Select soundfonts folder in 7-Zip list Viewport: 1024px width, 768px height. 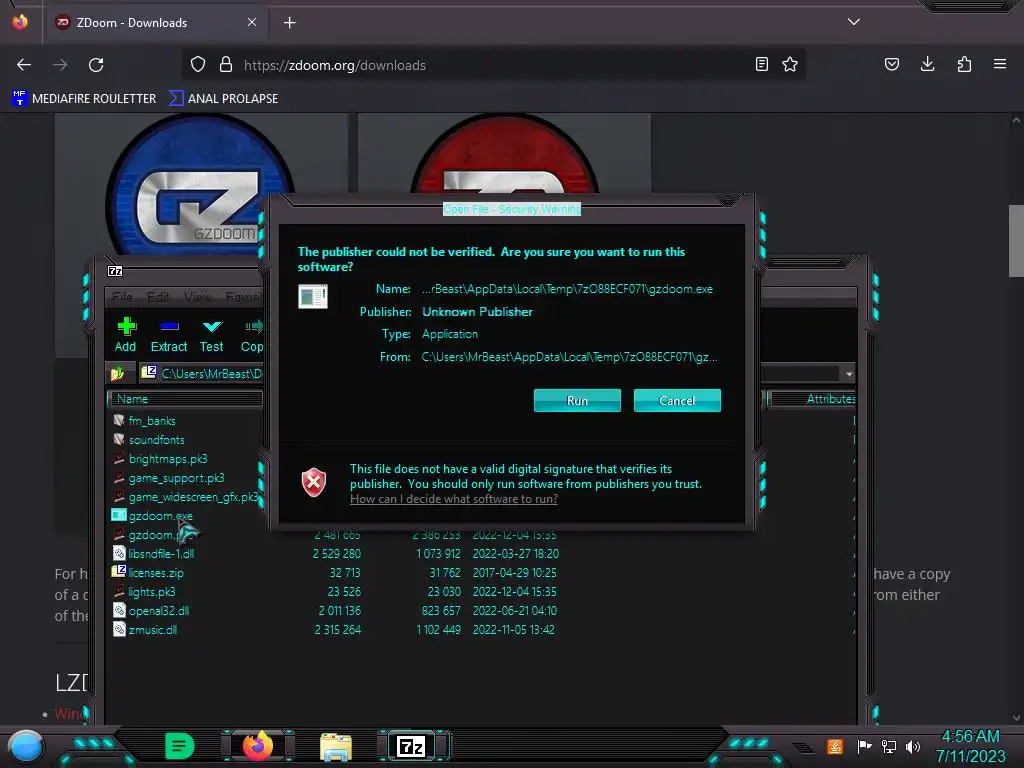(156, 440)
